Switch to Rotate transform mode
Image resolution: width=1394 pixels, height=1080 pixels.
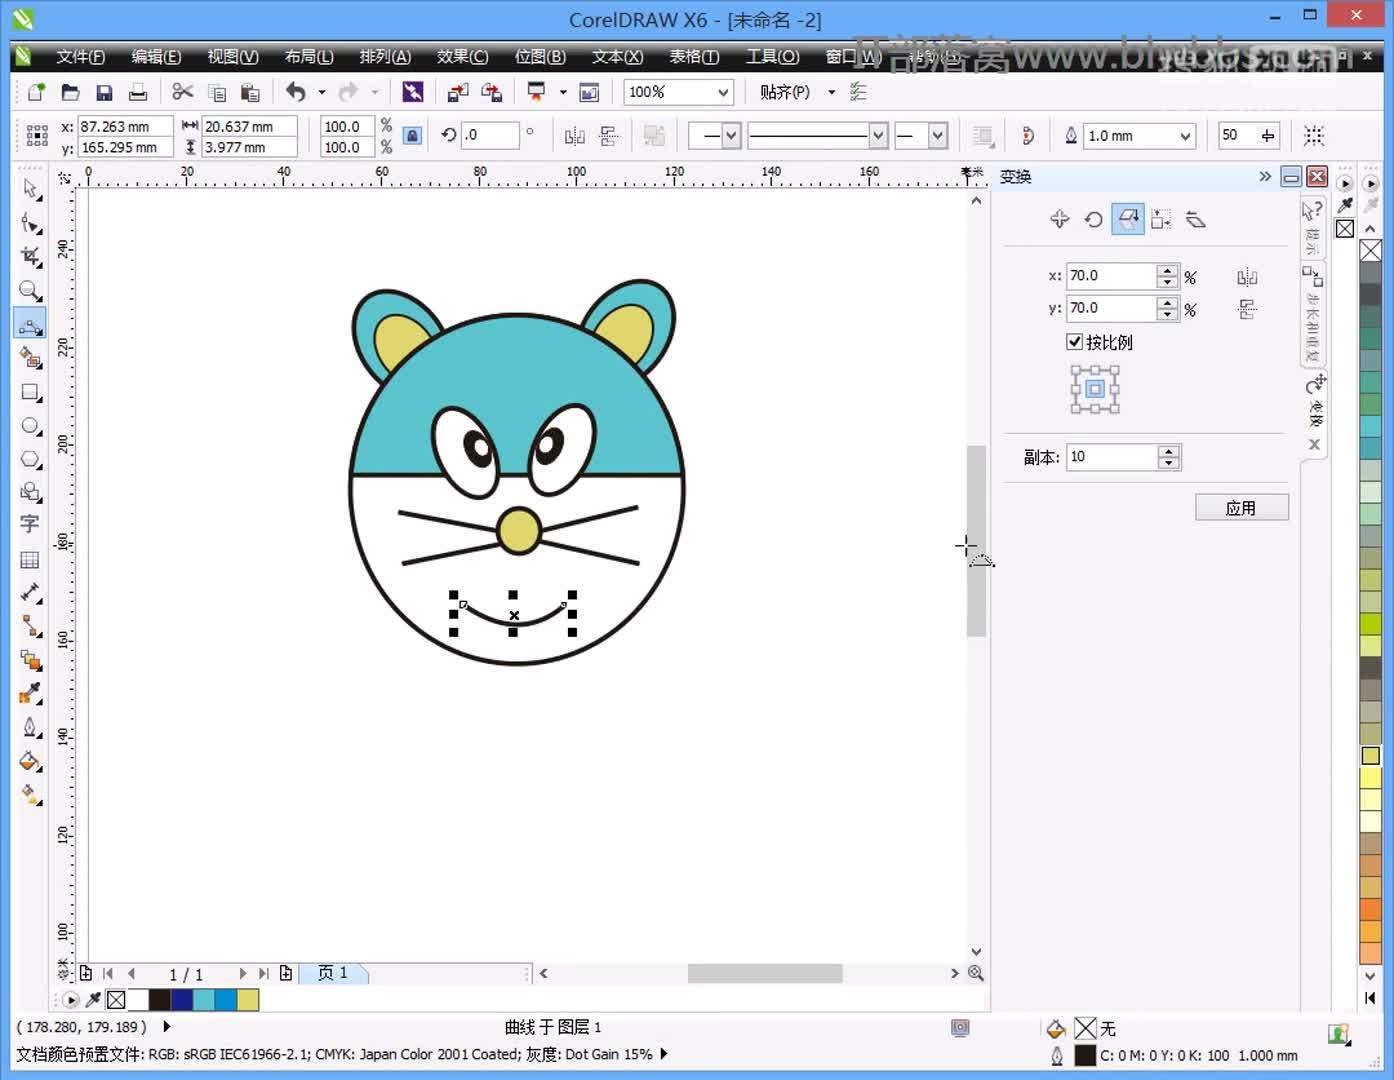pyautogui.click(x=1094, y=219)
